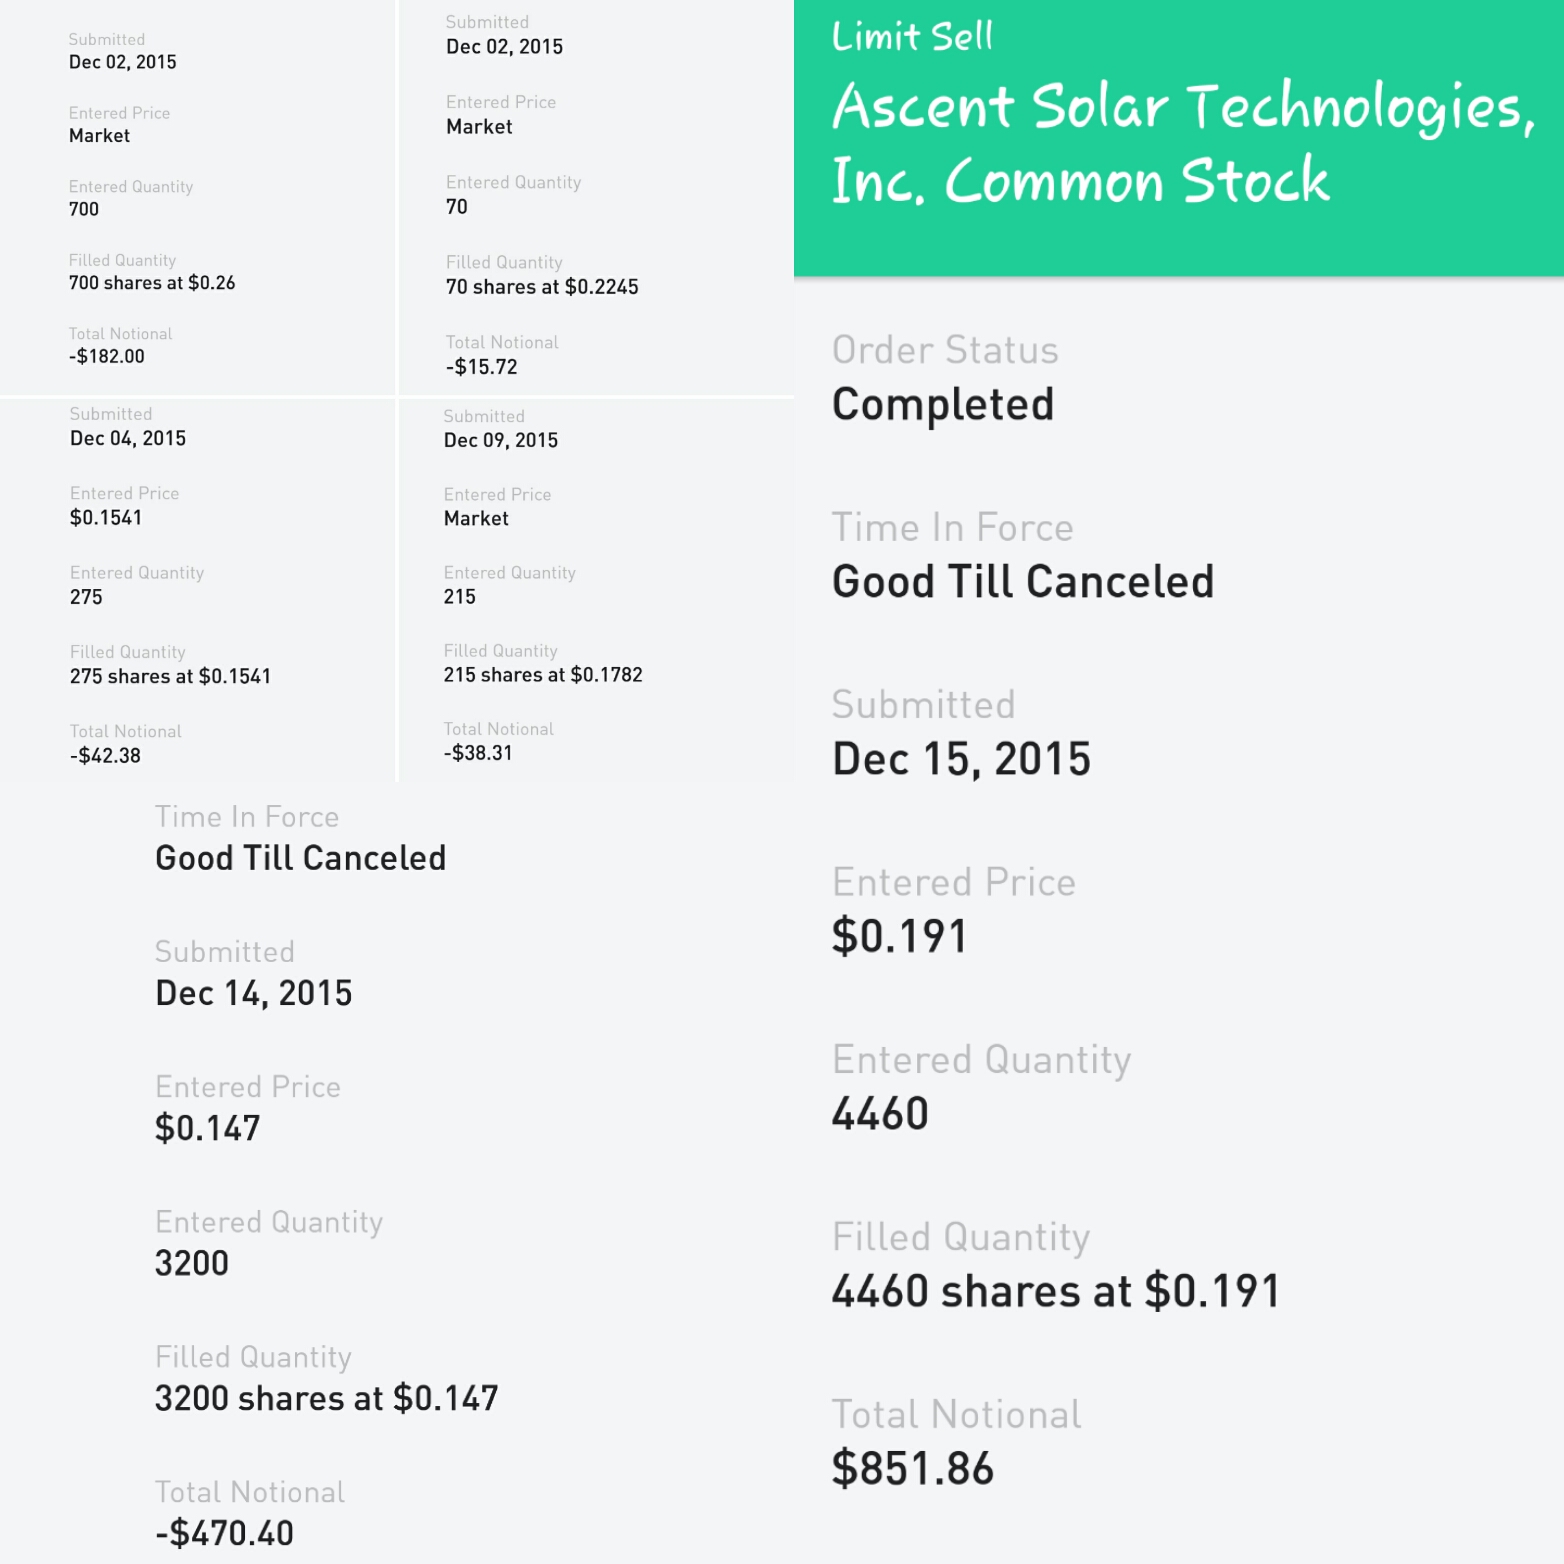The image size is (1564, 1564).
Task: Select the -$182.00 total notional amount
Action: [107, 356]
